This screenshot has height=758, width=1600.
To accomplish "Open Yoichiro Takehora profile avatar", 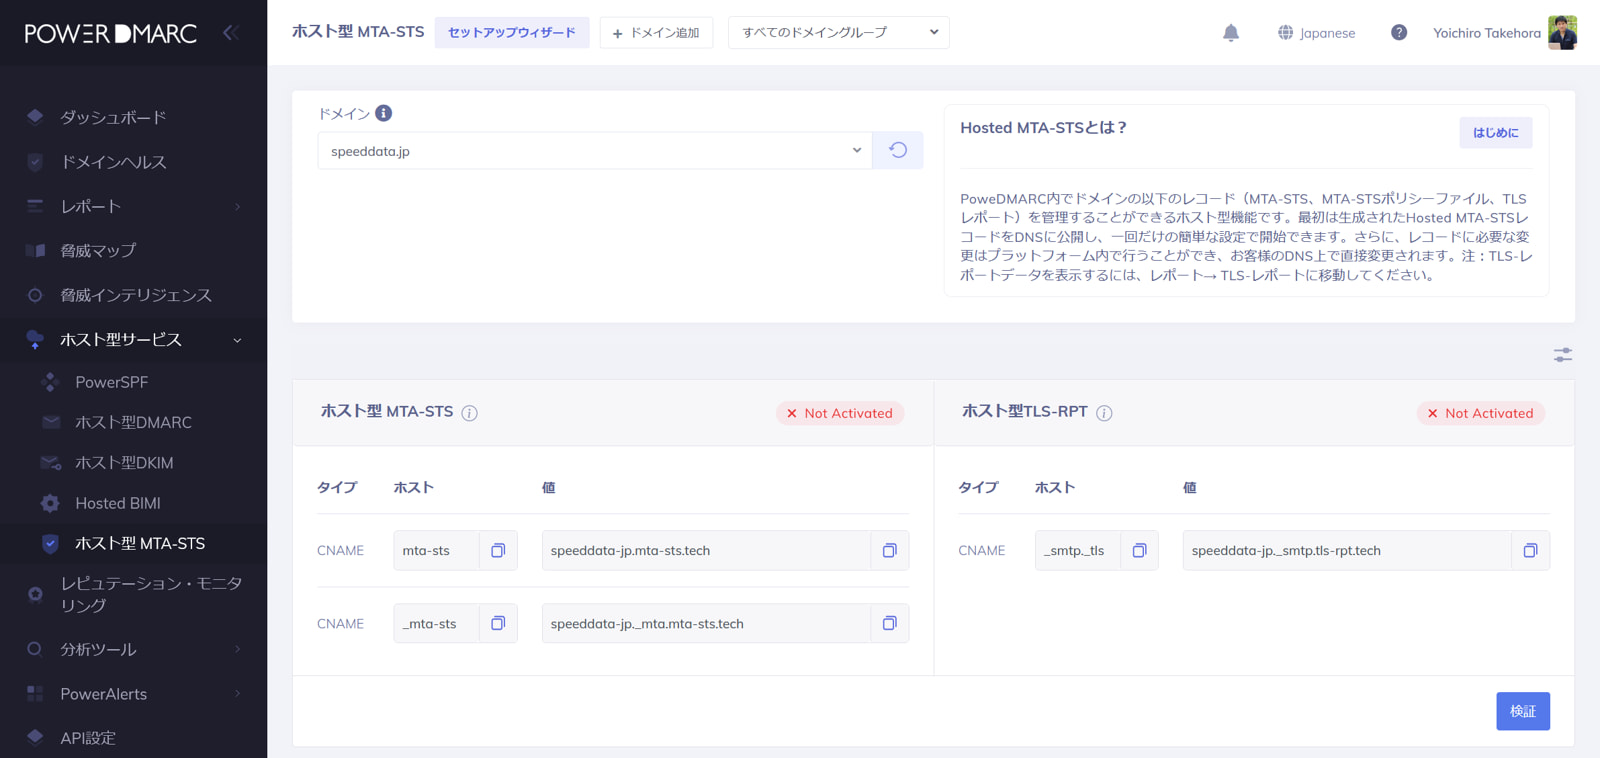I will pos(1562,33).
